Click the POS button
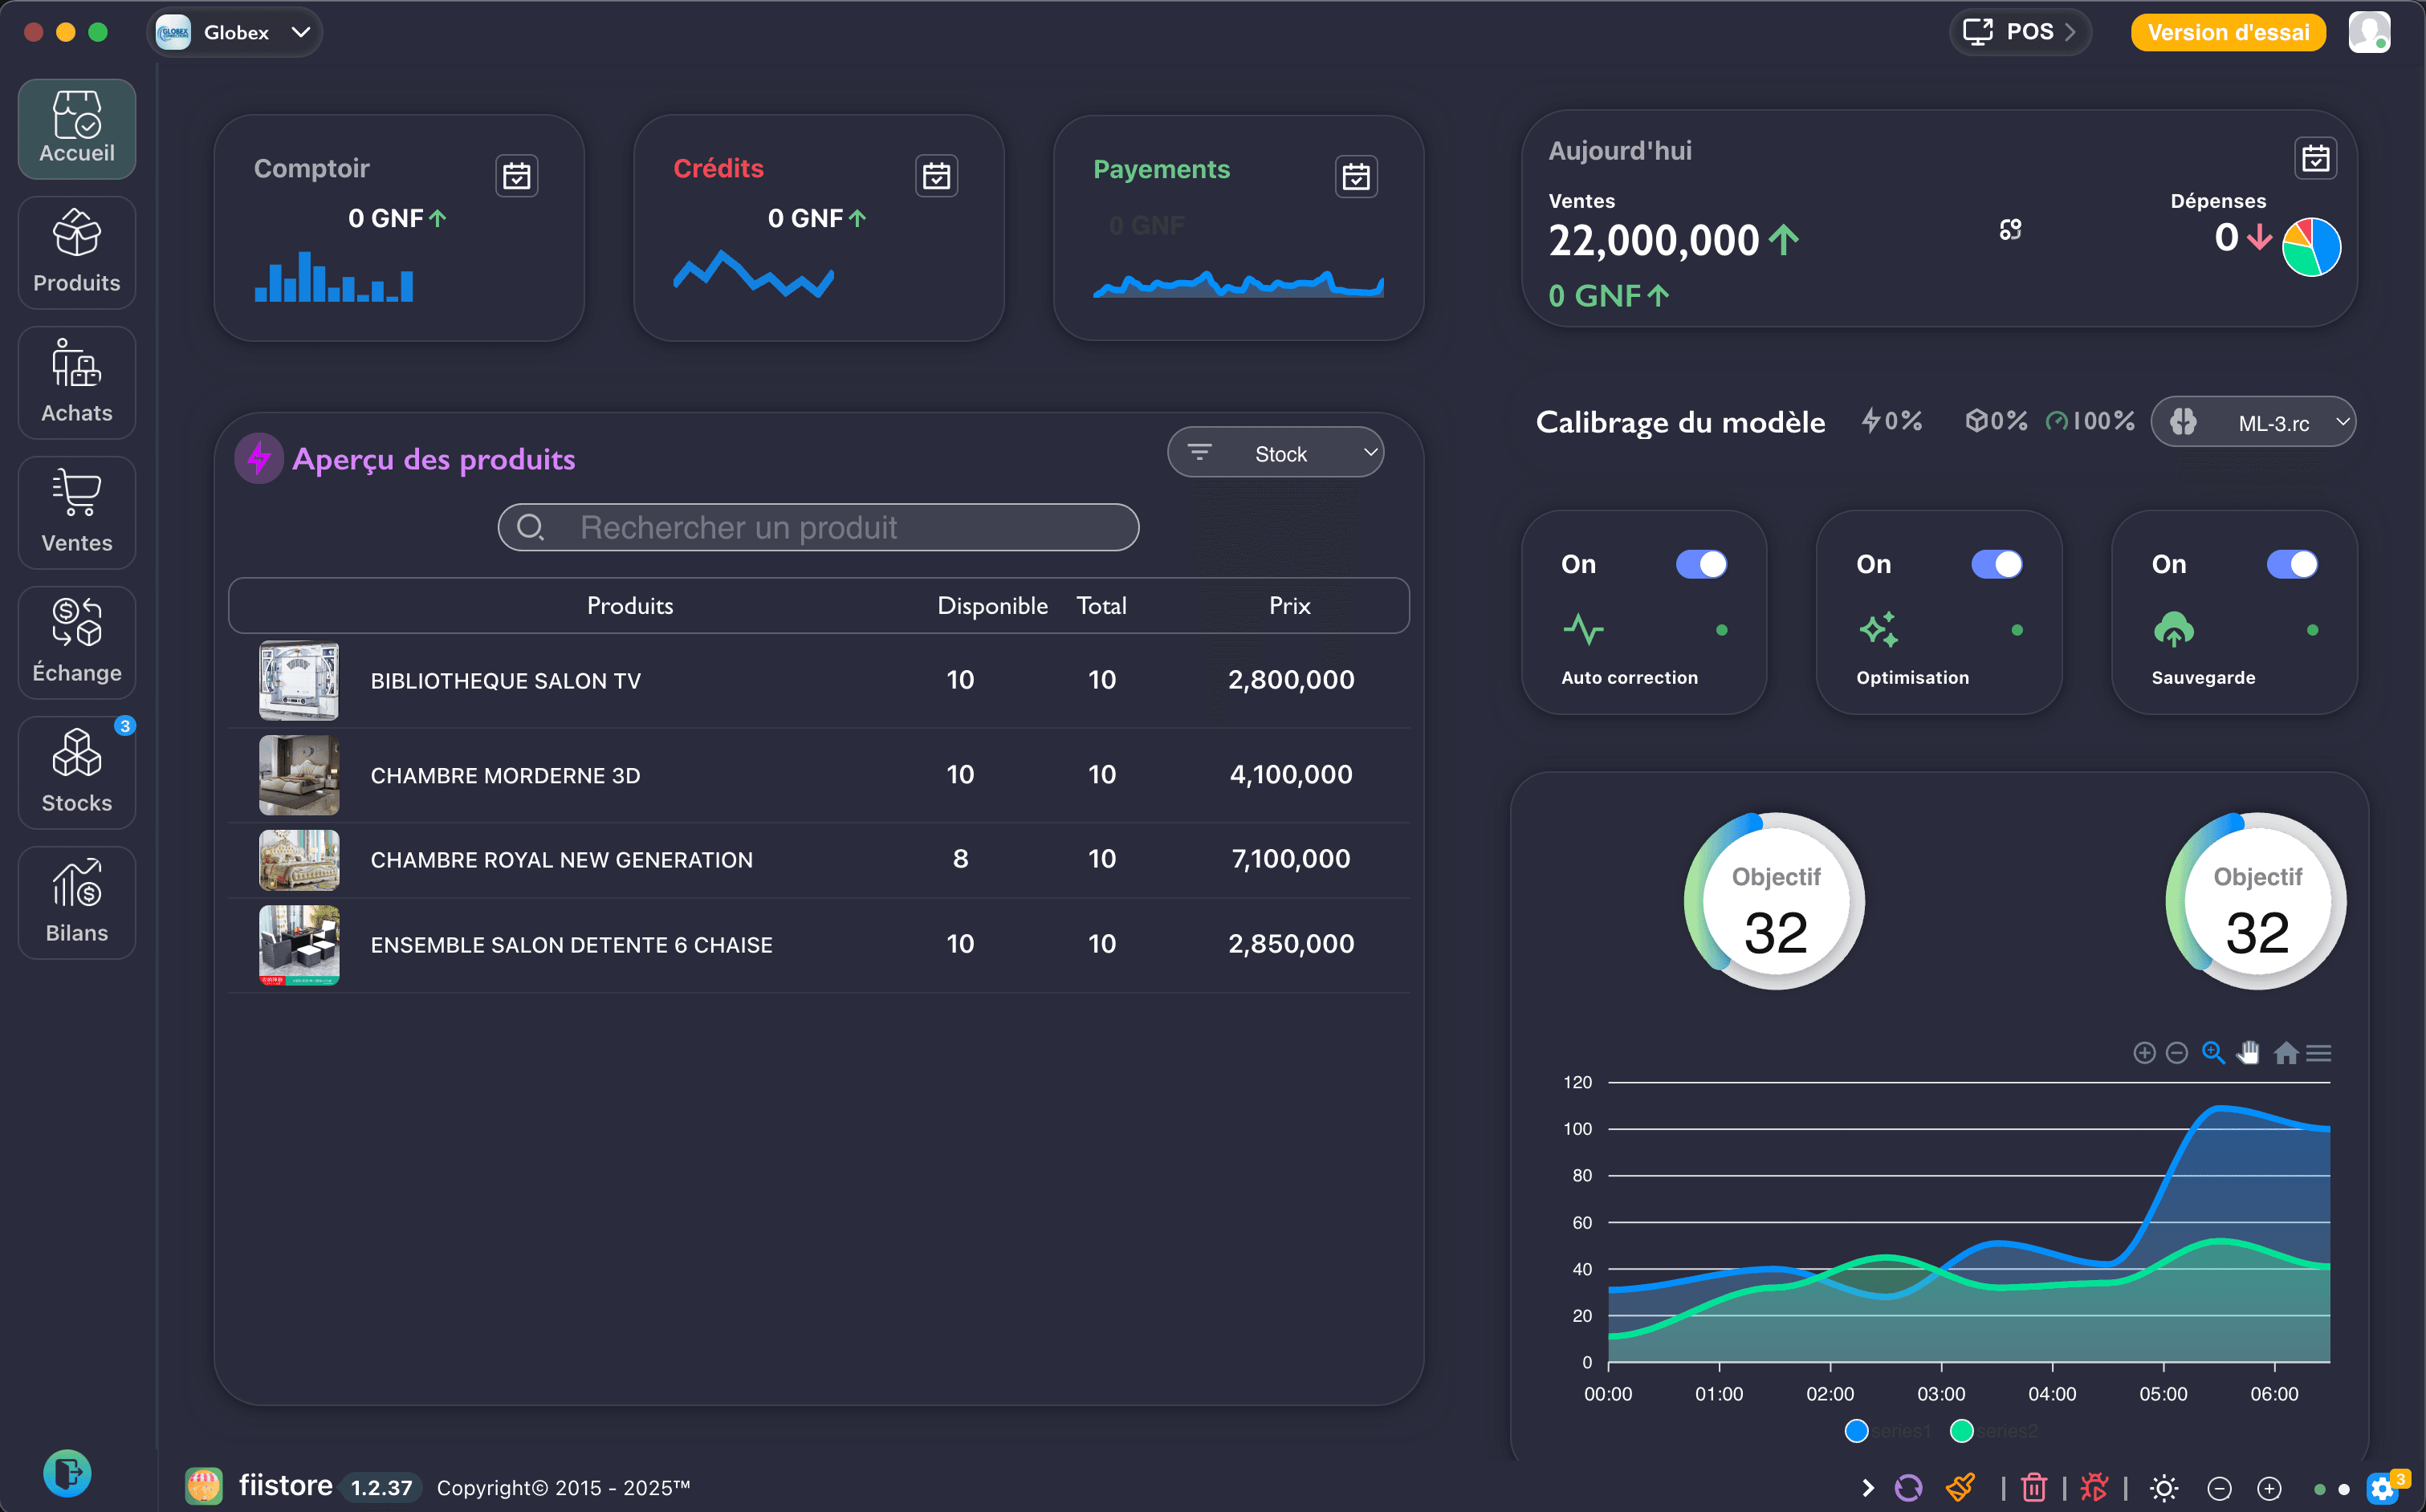 point(2019,32)
